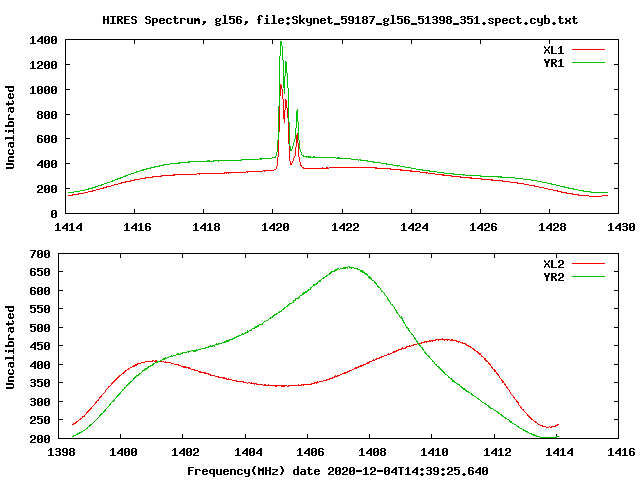
Task: Click the XL2 legend label
Action: click(x=553, y=264)
